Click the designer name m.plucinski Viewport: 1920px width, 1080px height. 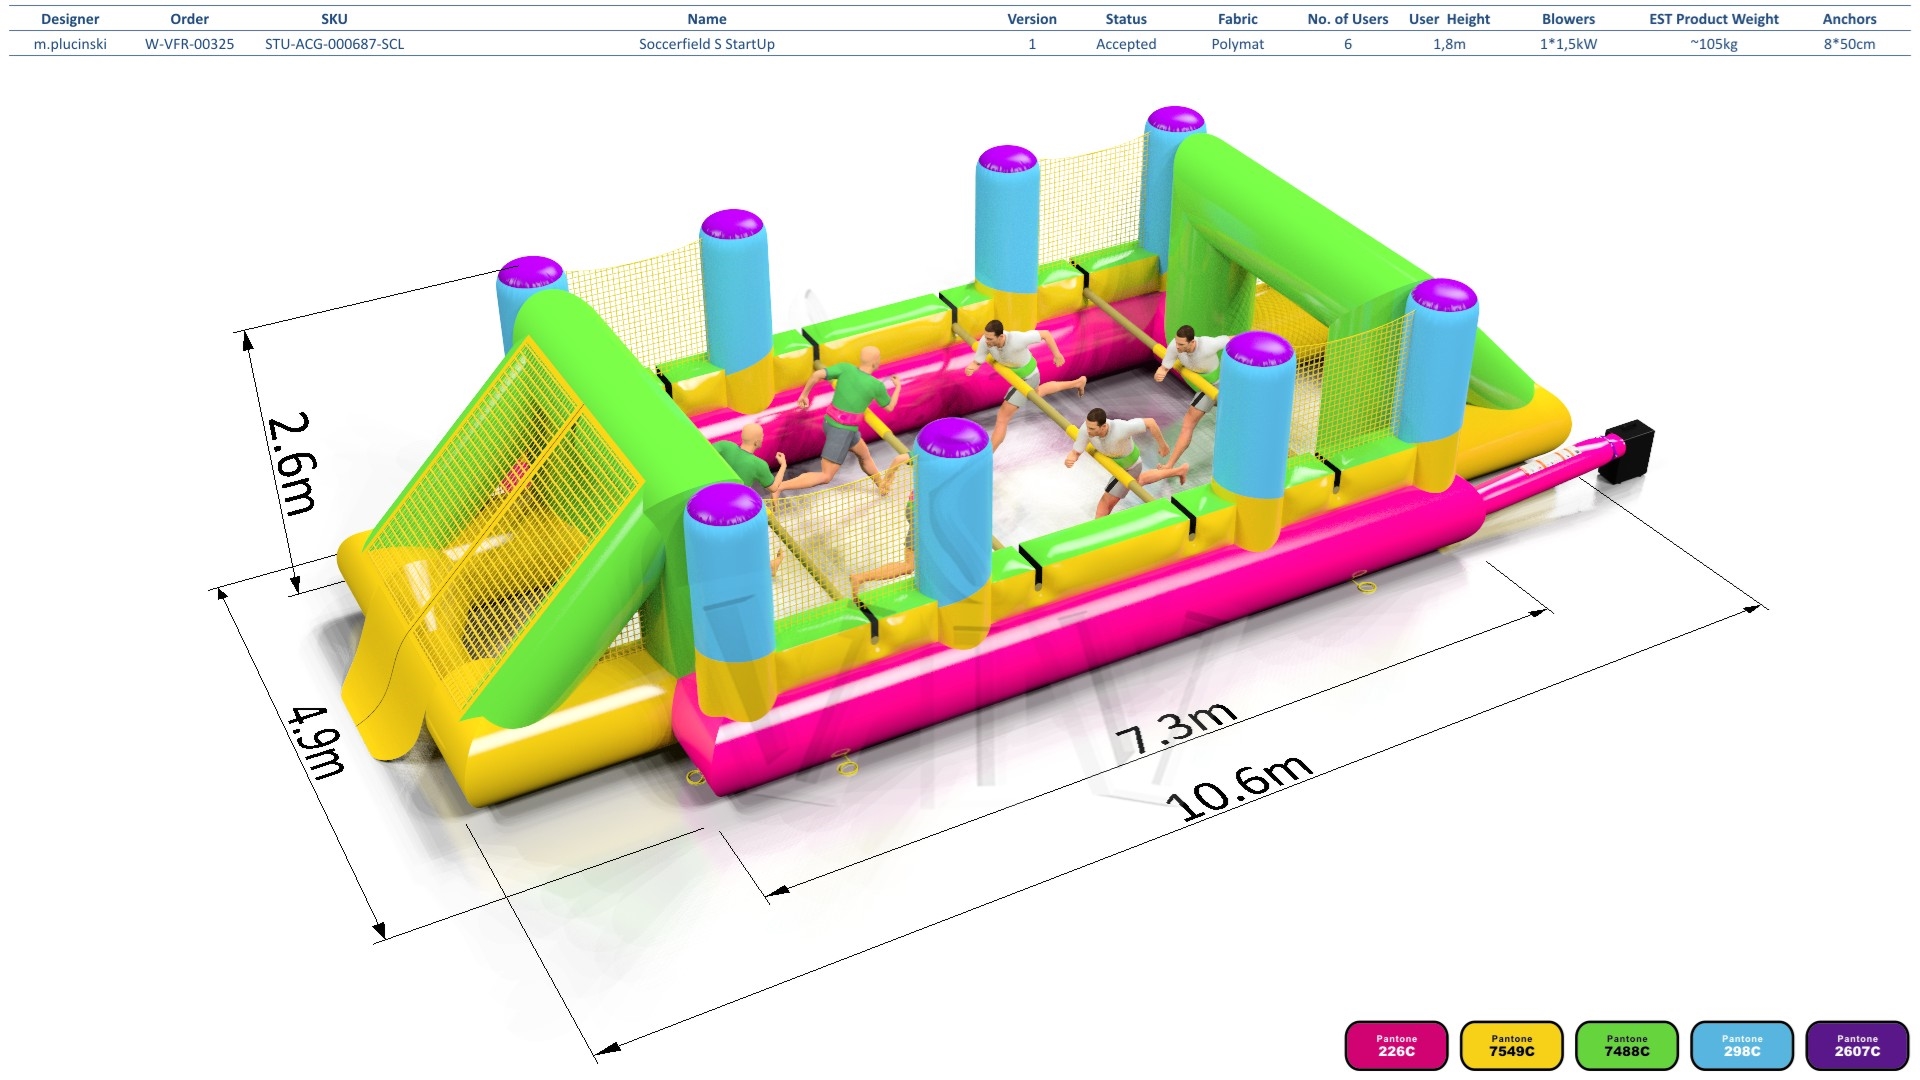70,44
